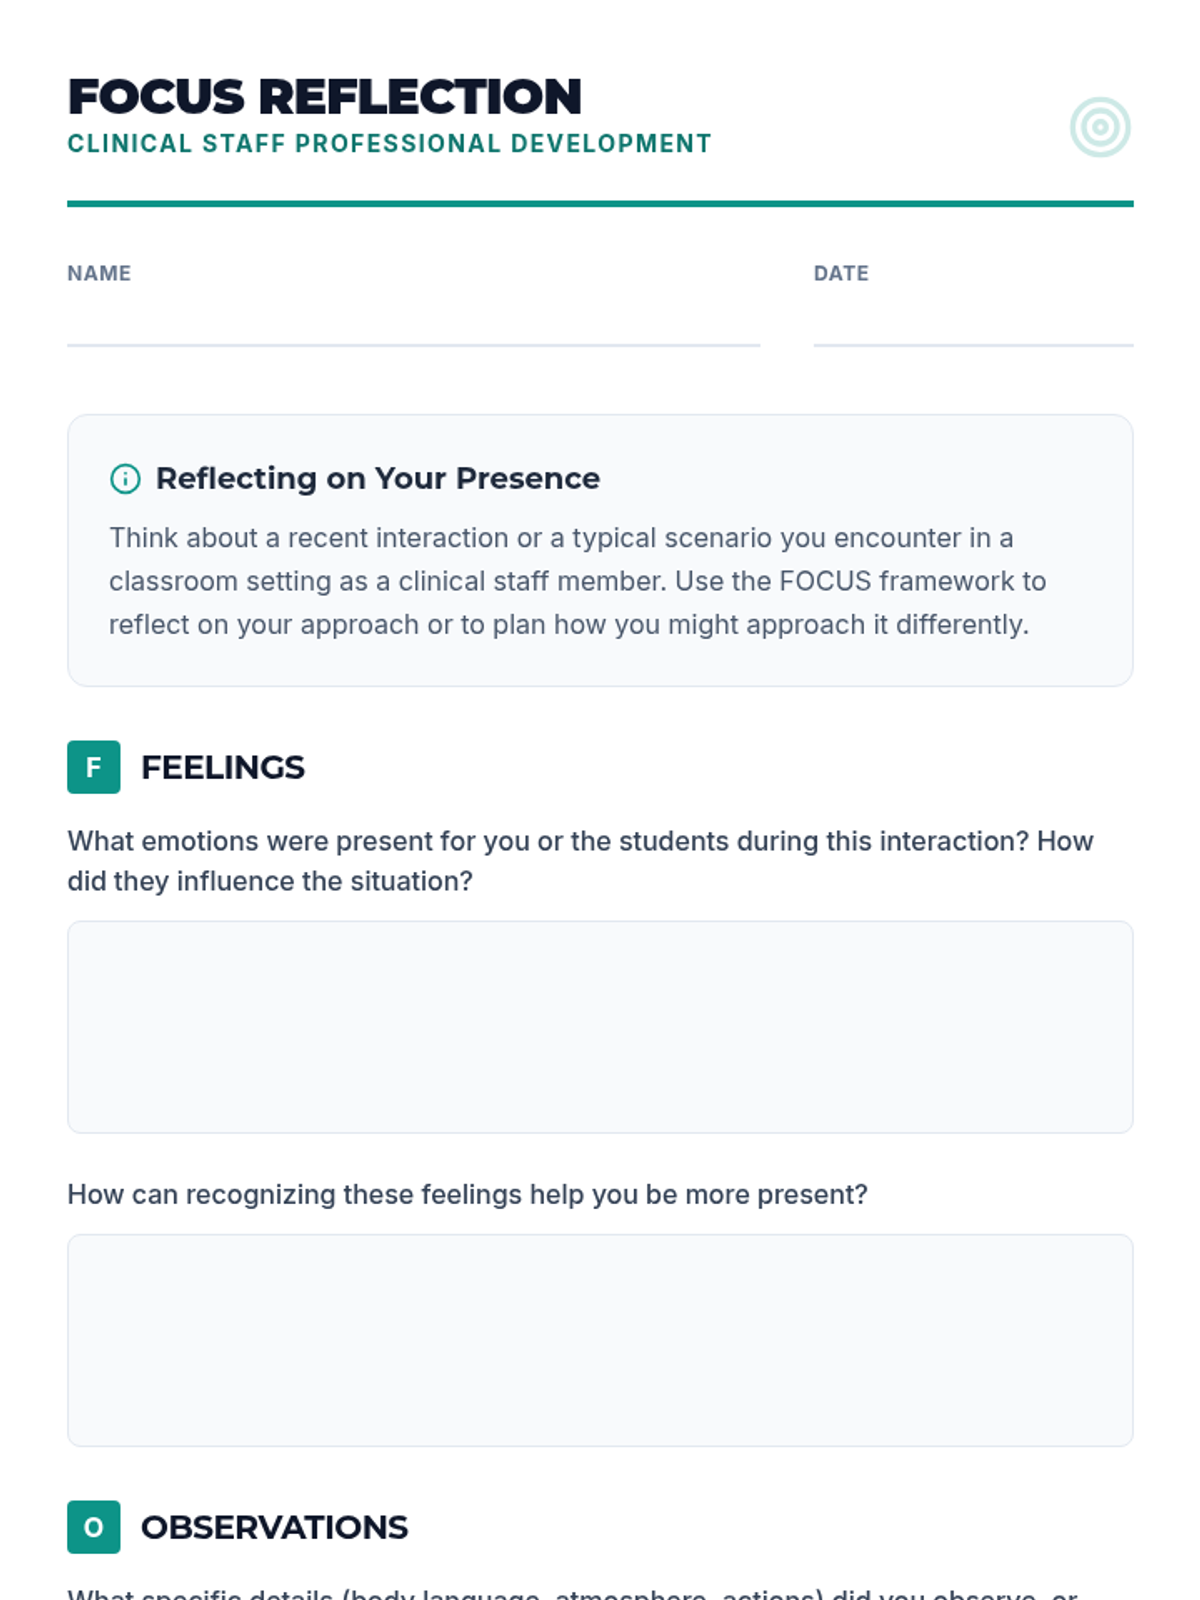This screenshot has height=1600, width=1200.
Task: Click the Clinical Staff Professional Development subtitle
Action: point(389,144)
